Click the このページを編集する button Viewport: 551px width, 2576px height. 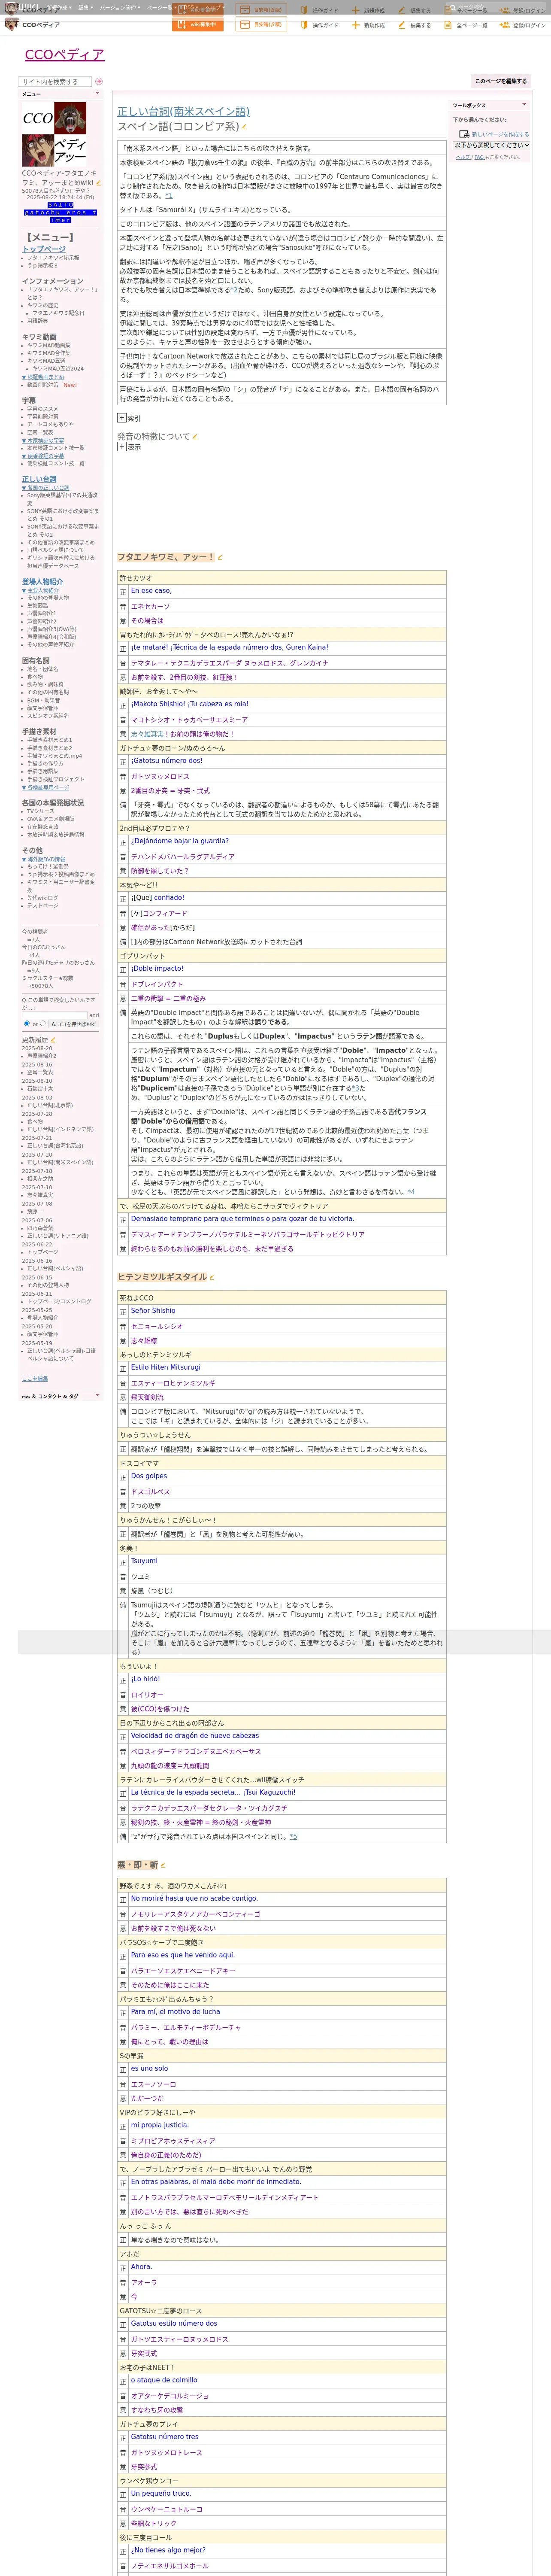(500, 81)
